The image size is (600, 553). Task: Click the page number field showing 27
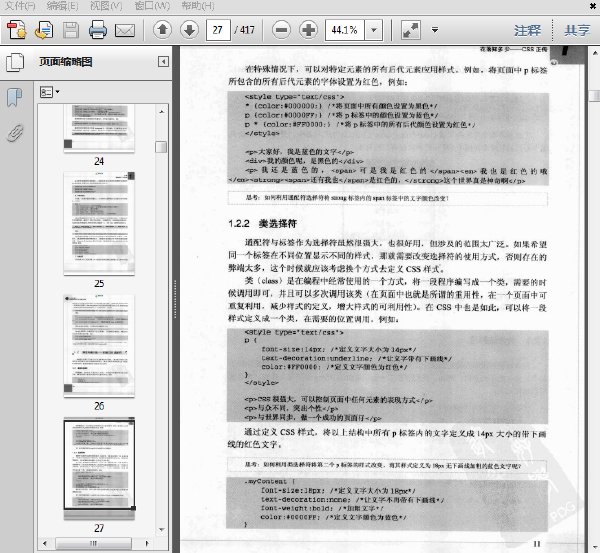[x=218, y=30]
